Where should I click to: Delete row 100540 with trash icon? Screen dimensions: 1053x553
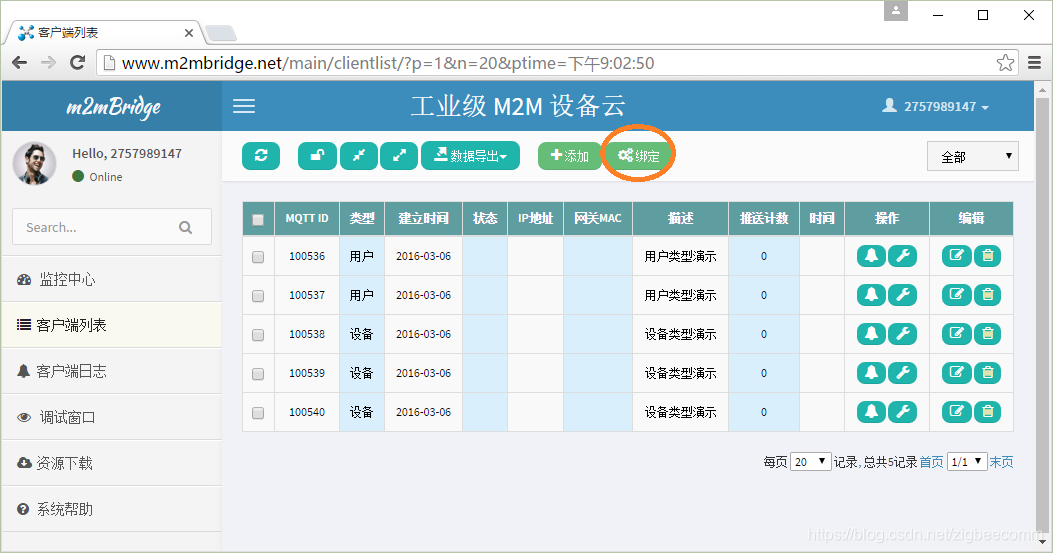pos(987,412)
